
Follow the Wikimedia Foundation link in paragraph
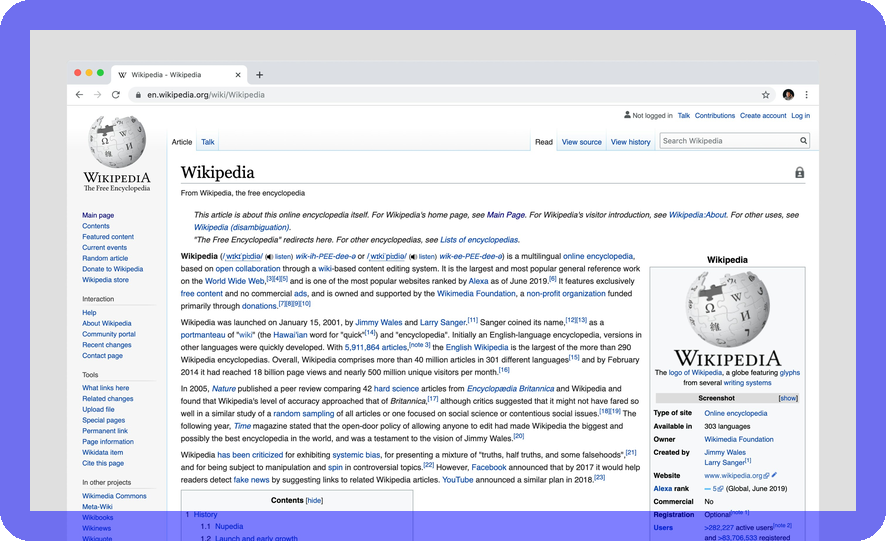(x=476, y=293)
